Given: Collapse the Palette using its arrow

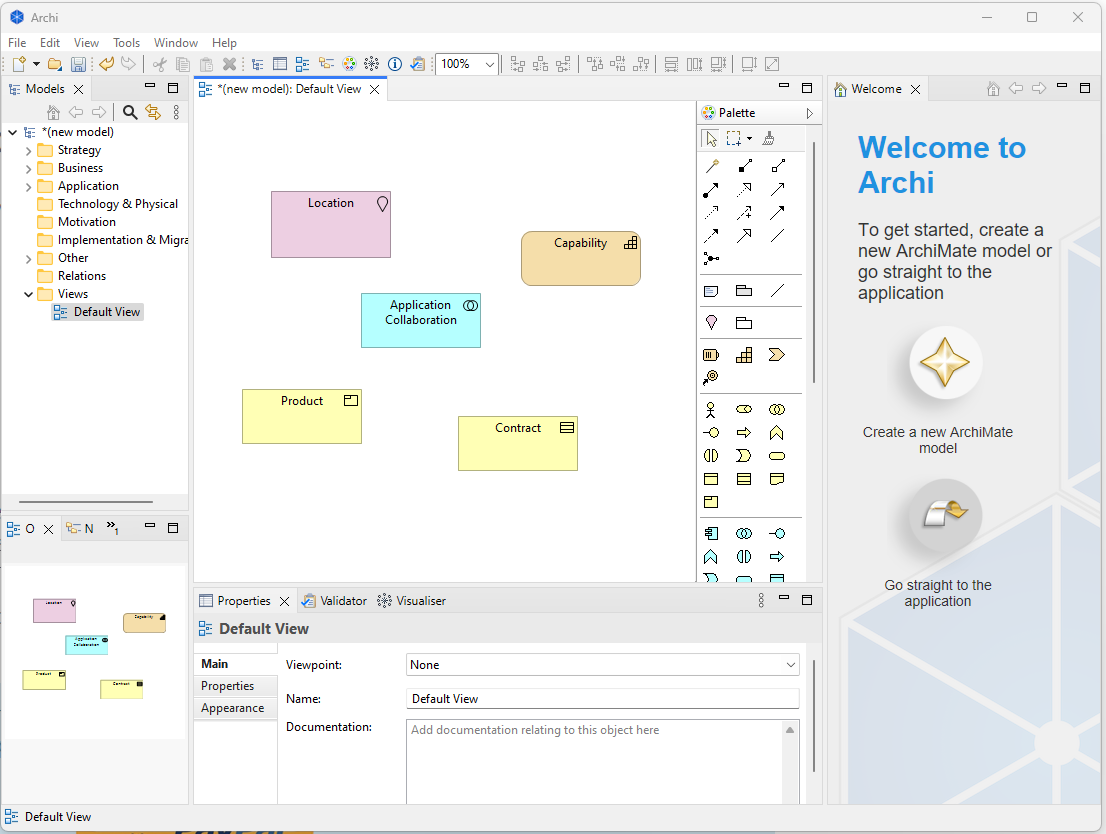Looking at the screenshot, I should click(810, 113).
